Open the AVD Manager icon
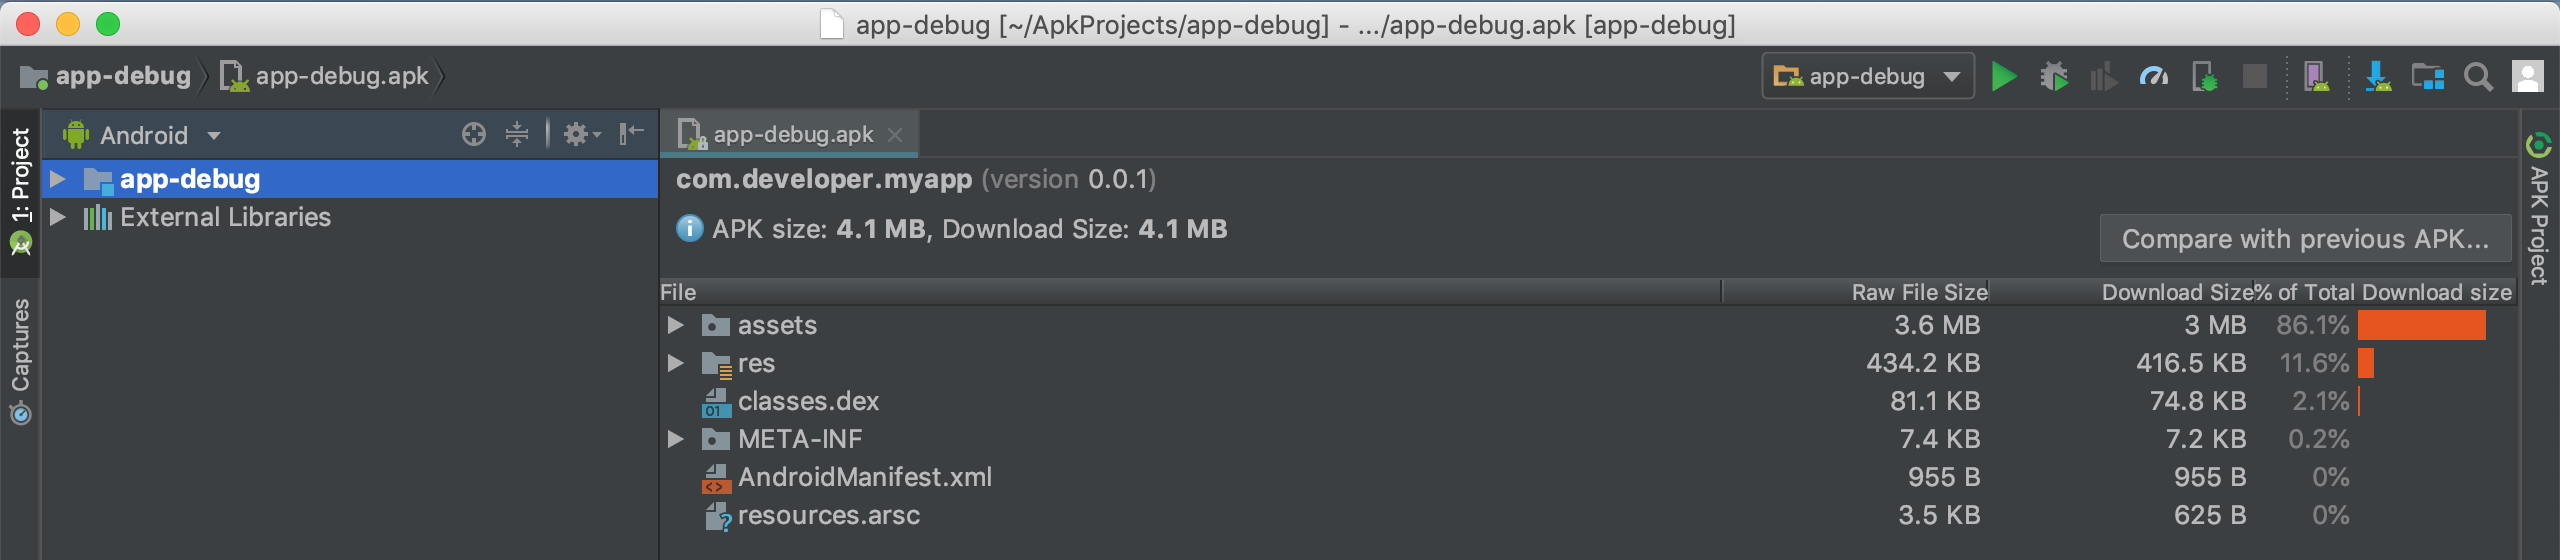This screenshot has width=2560, height=560. pos(2316,77)
